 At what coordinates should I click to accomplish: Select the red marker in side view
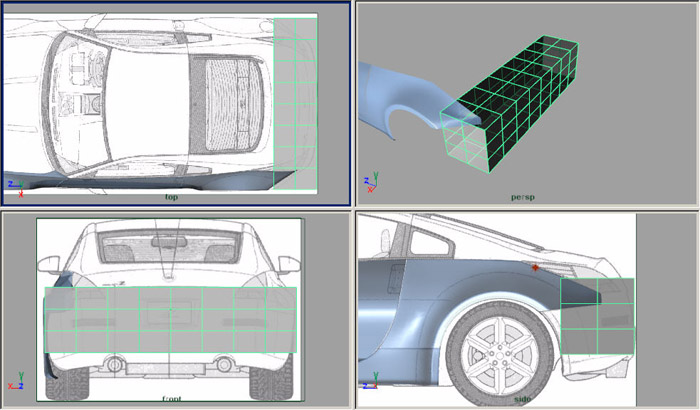click(537, 268)
